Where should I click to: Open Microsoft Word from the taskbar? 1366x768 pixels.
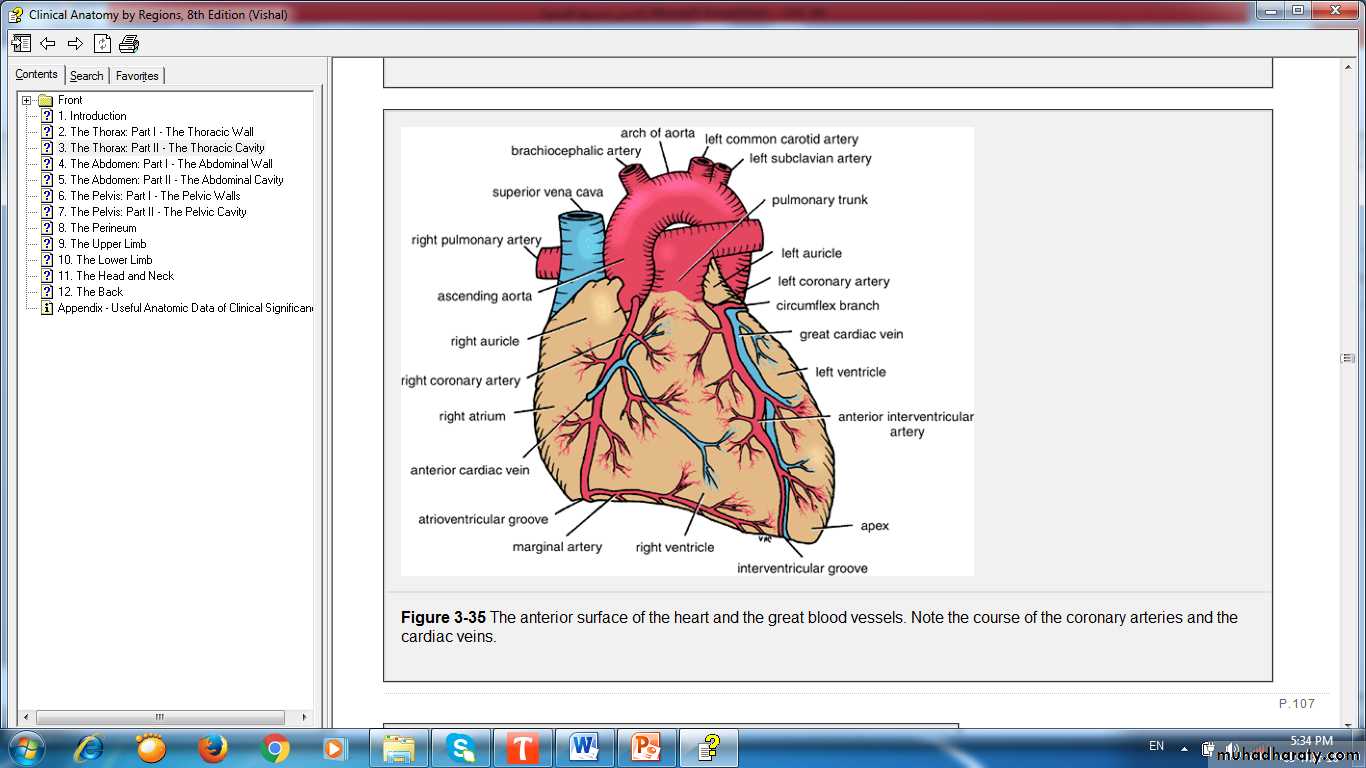583,747
